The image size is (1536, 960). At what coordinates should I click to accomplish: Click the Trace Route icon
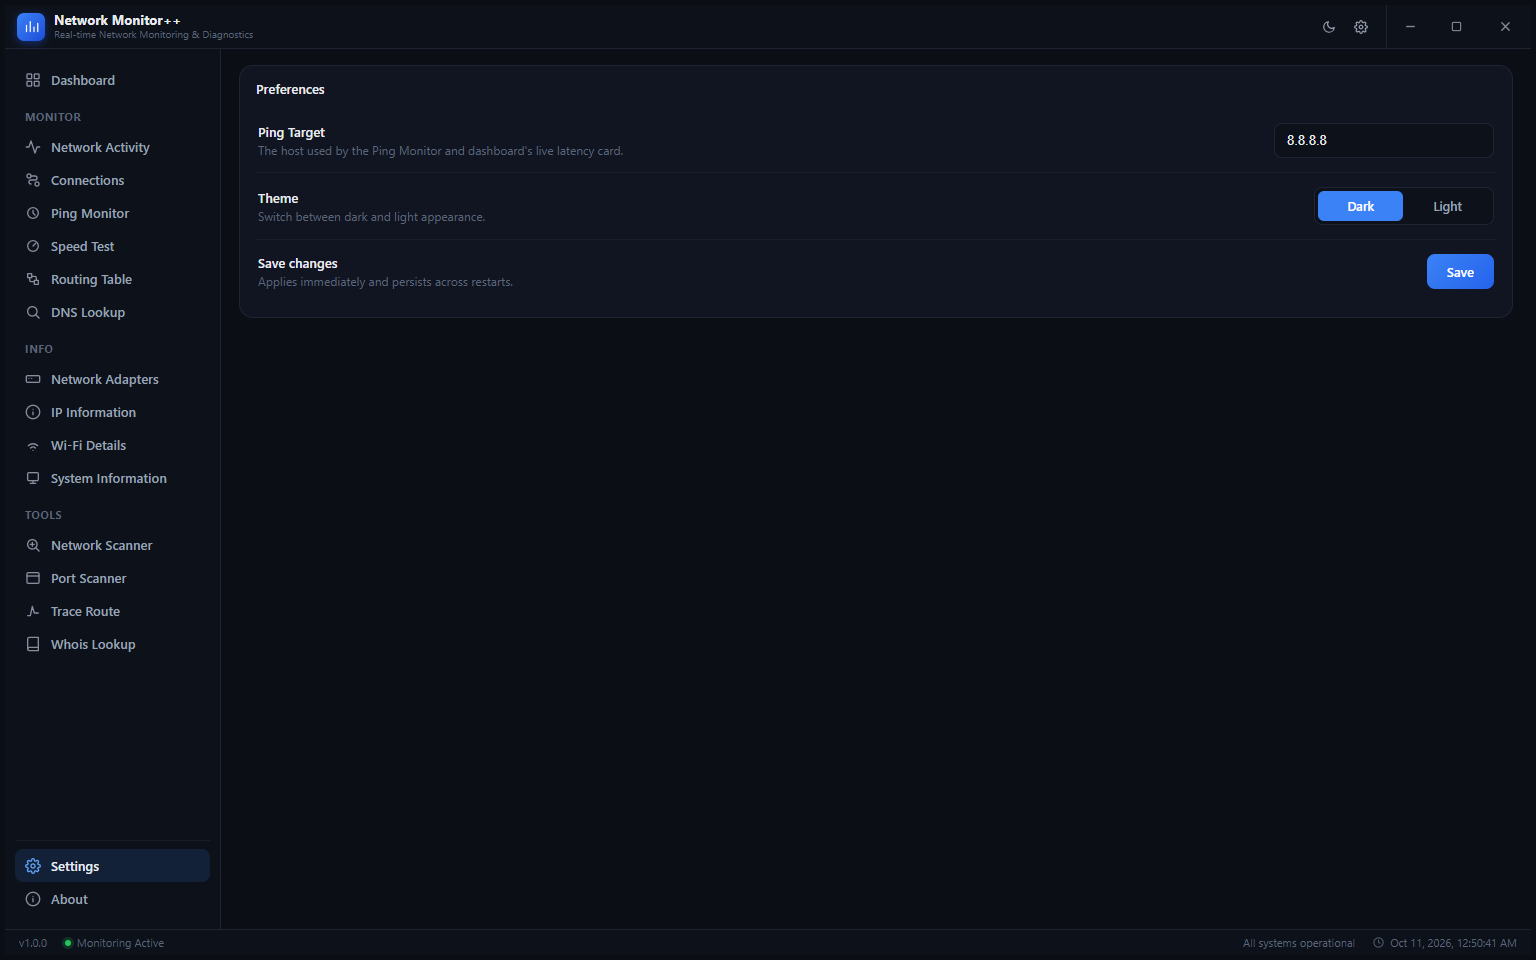[x=33, y=611]
